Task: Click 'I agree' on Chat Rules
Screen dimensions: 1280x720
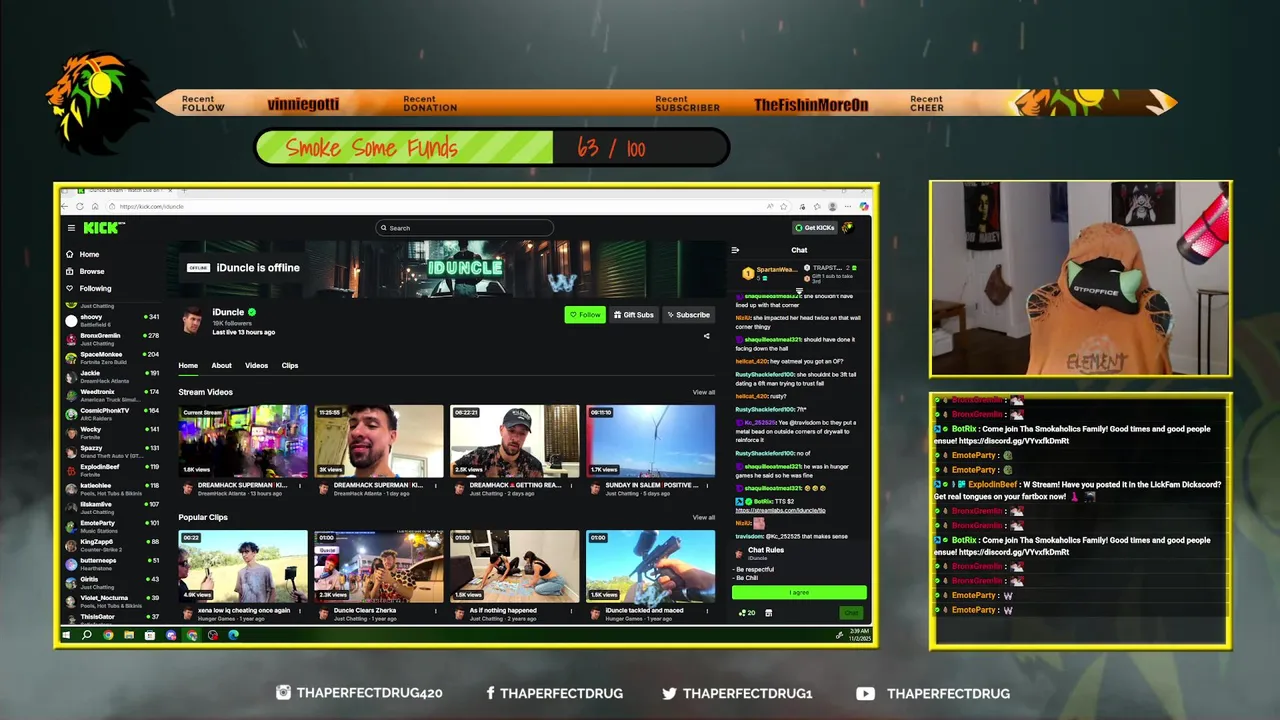Action: point(799,592)
